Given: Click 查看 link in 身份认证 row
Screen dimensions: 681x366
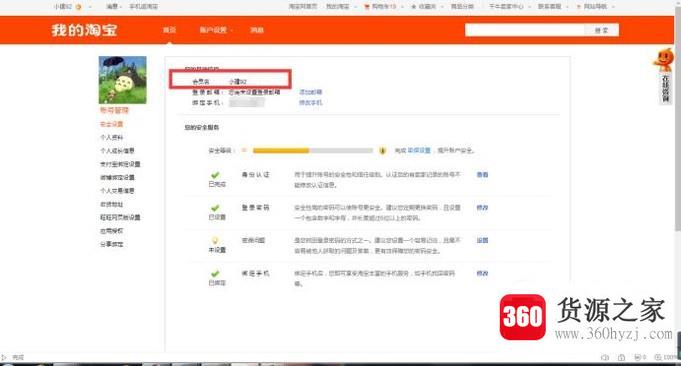Looking at the screenshot, I should (483, 175).
